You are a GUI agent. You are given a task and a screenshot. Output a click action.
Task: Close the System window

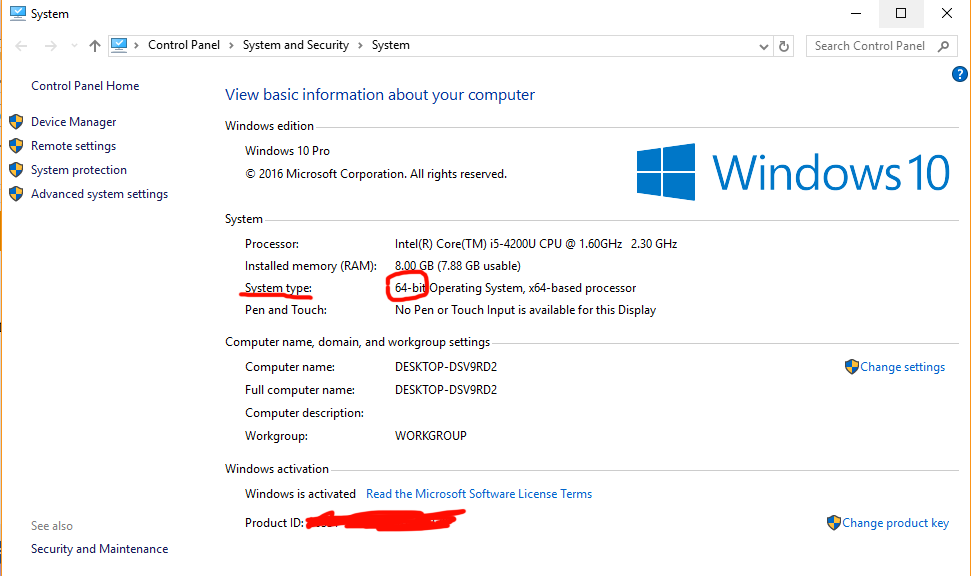point(947,14)
